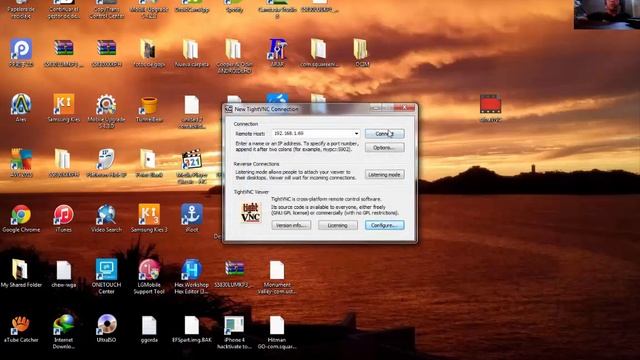Viewport: 640px width, 360px height.
Task: Select the Hex Workshop Hex Editor icon
Action: pyautogui.click(x=191, y=277)
